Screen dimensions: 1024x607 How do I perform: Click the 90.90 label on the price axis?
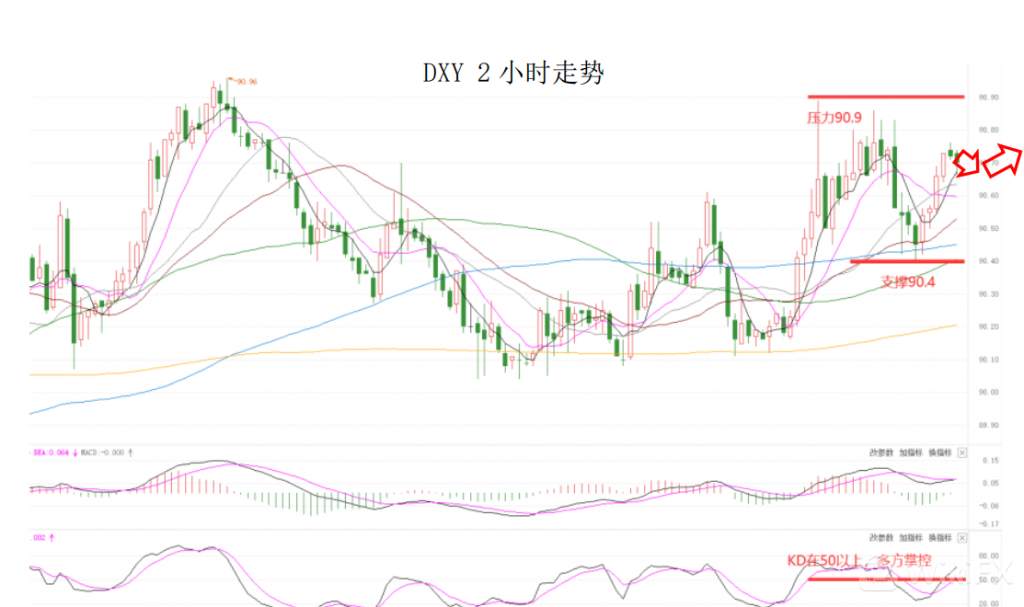(x=988, y=97)
